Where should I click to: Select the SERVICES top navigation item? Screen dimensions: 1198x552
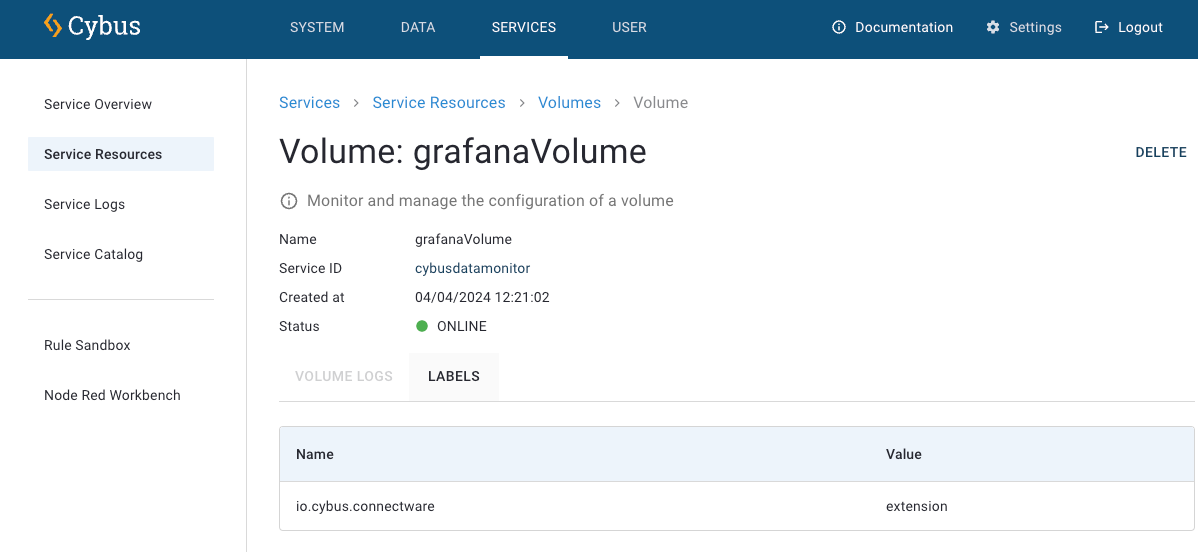click(524, 28)
